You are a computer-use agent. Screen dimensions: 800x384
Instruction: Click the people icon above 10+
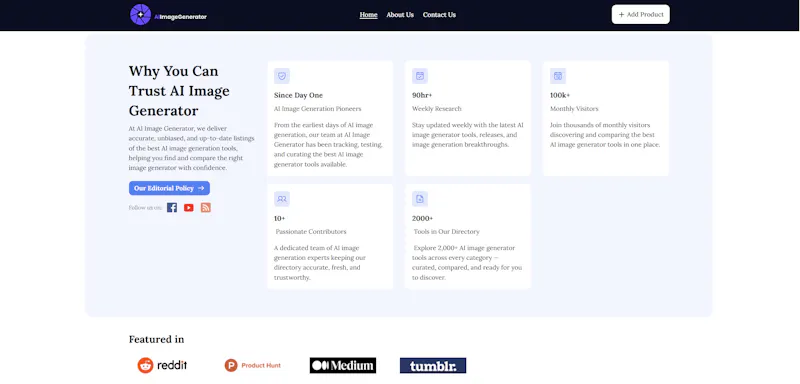282,199
